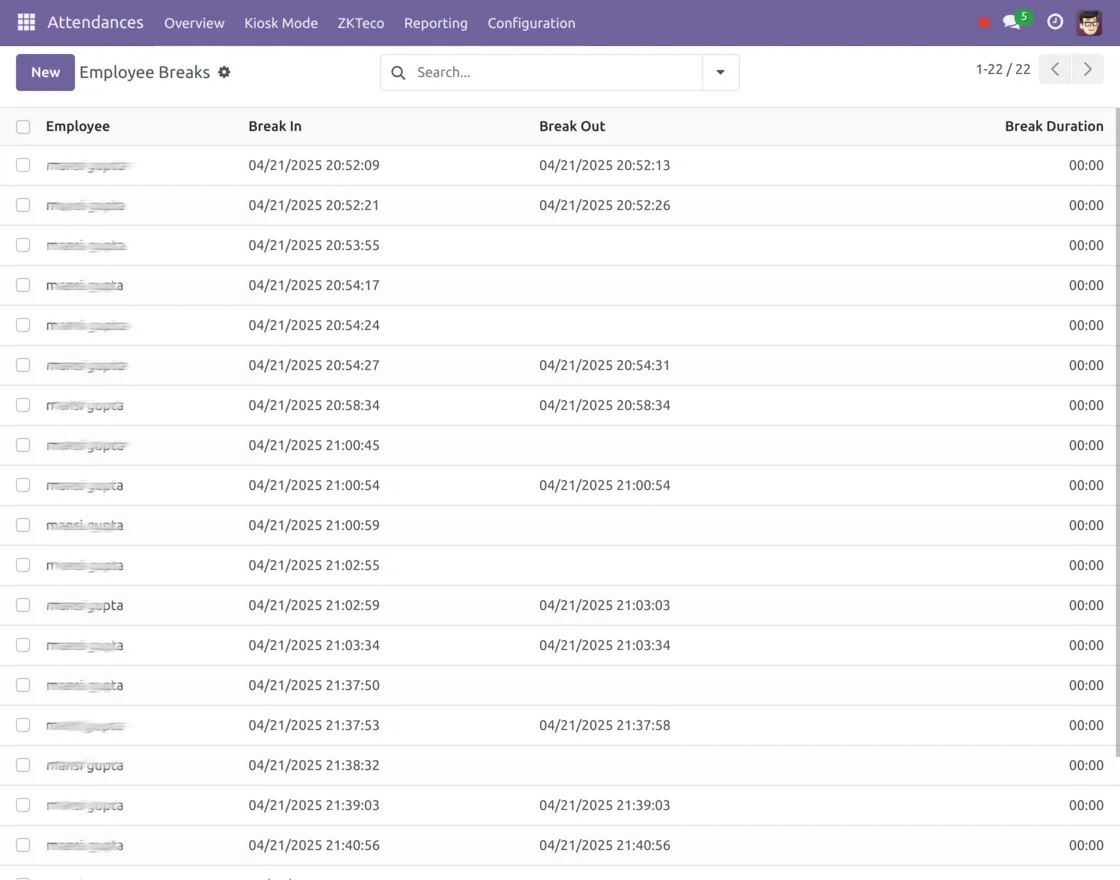Image resolution: width=1120 pixels, height=880 pixels.
Task: Select all records via header checkbox
Action: 23,126
